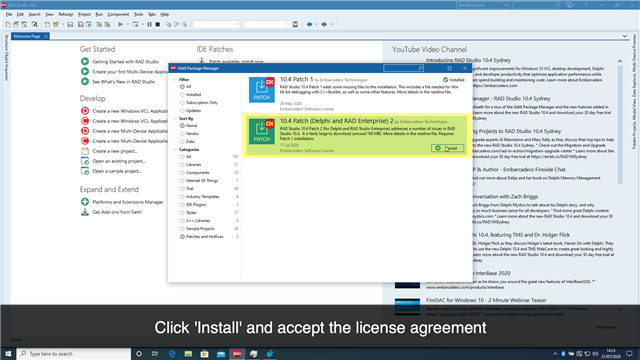Collapse the Sort By section
The height and width of the screenshot is (360, 640).
(x=176, y=118)
